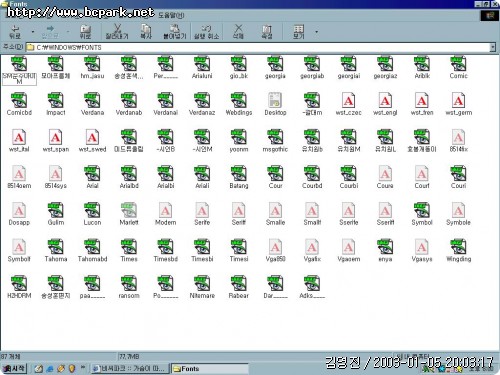Image resolution: width=500 pixels, height=375 pixels.
Task: Select the Modern font file
Action: click(x=166, y=214)
